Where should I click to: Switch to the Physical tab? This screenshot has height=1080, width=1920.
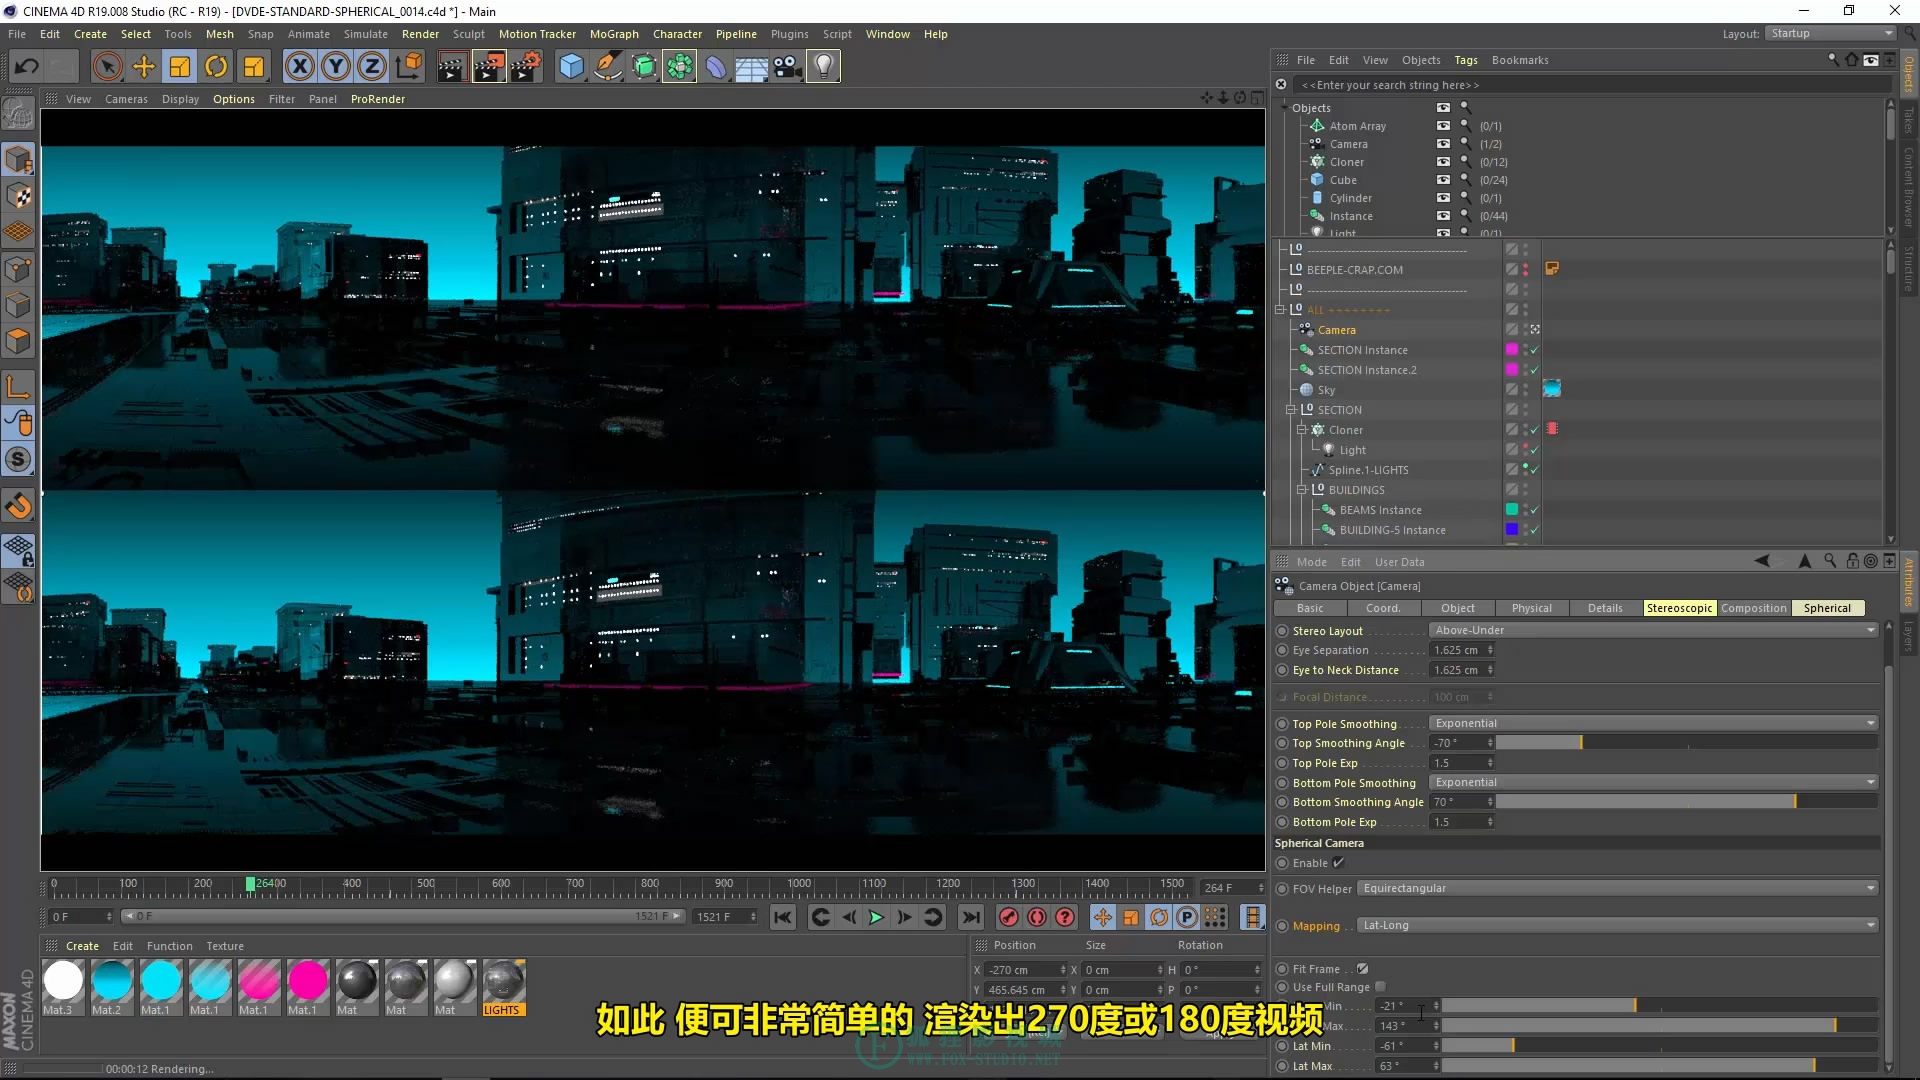(1531, 608)
